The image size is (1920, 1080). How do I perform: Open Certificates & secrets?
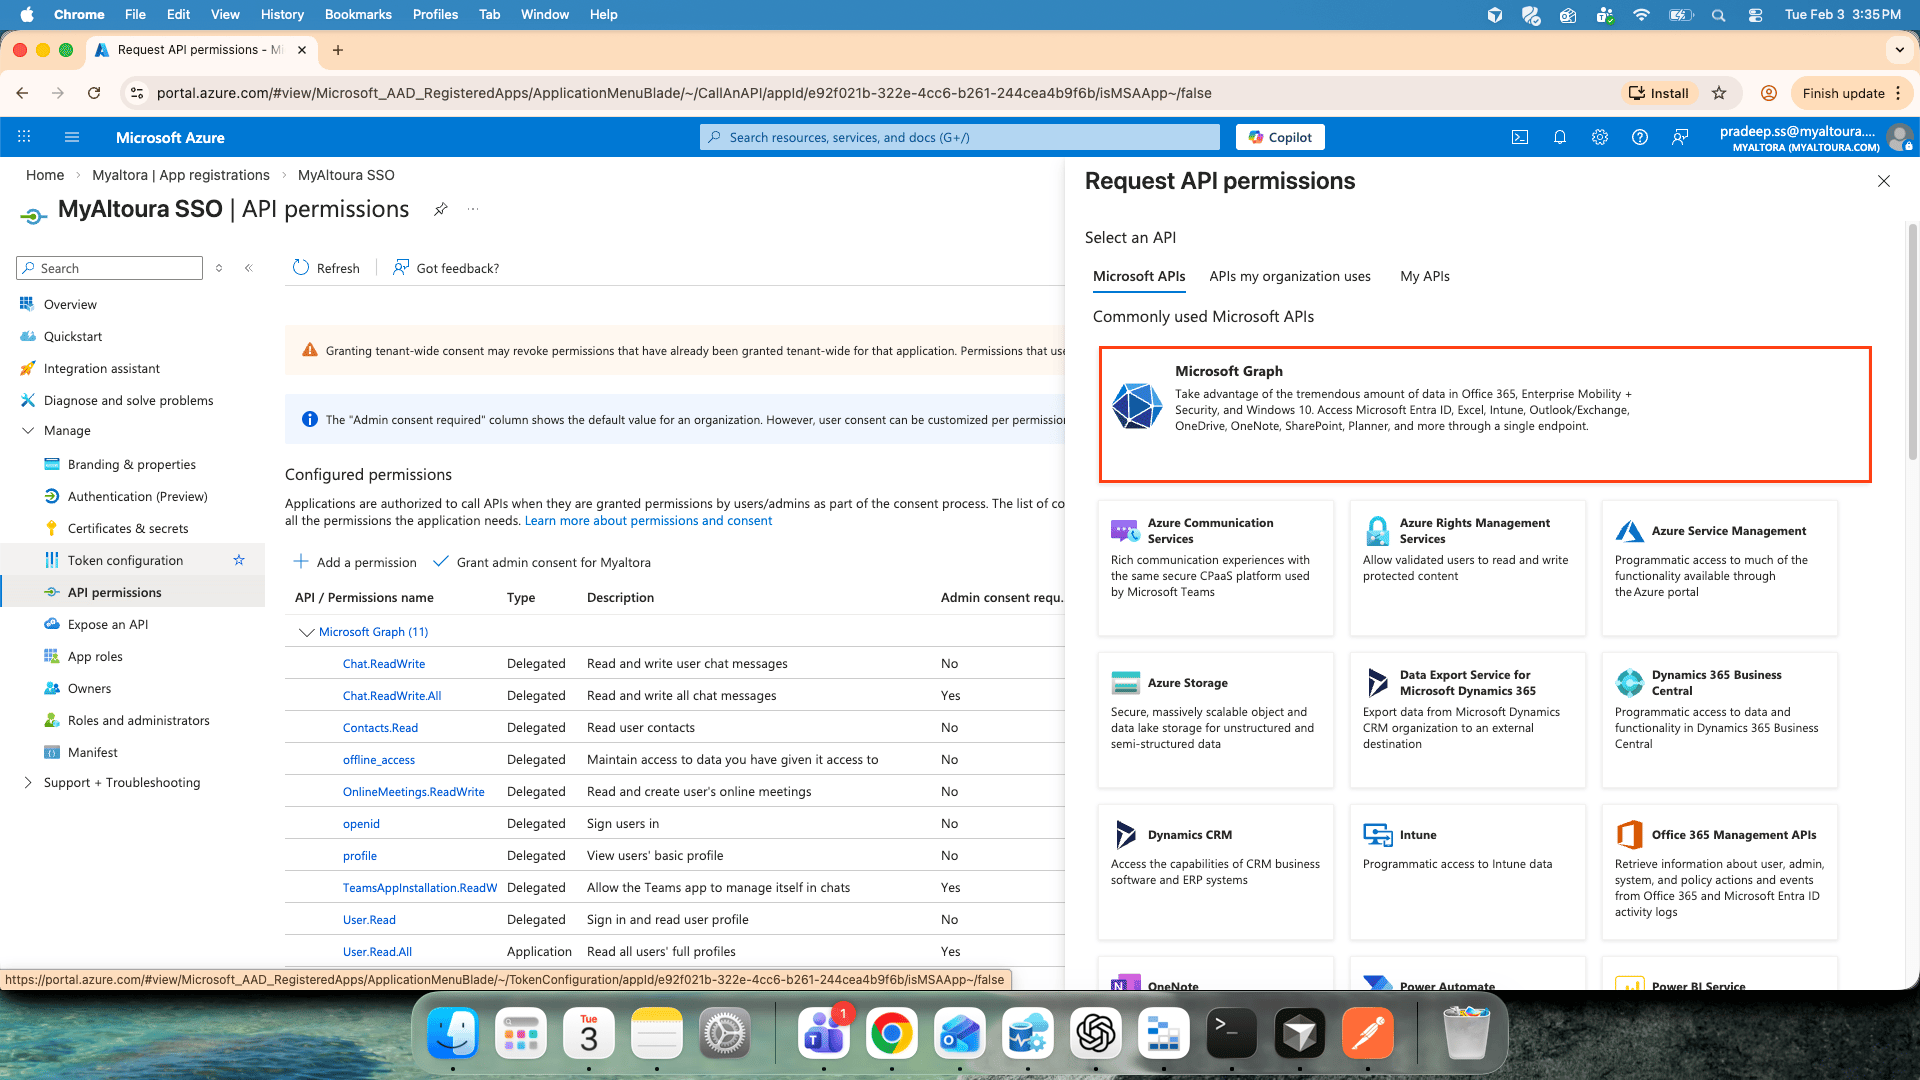(127, 528)
